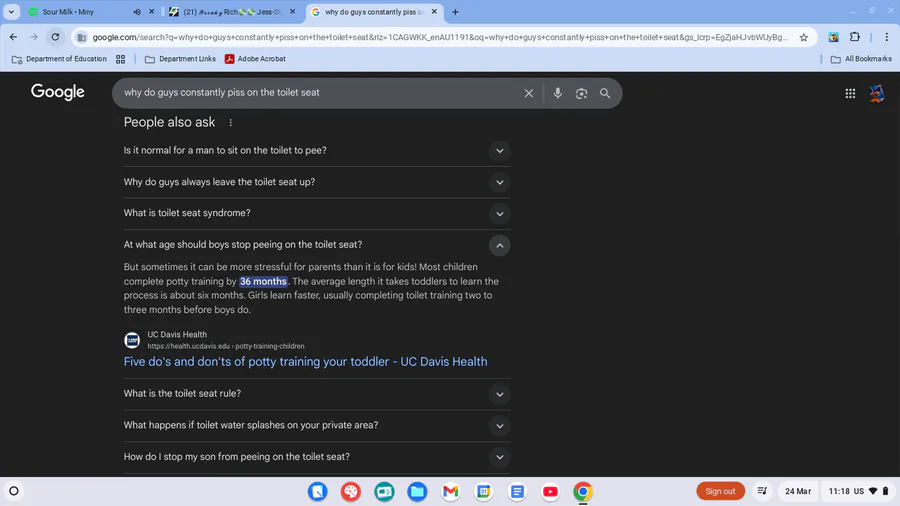Switch to the Sour Milk - Miny tab
The height and width of the screenshot is (506, 900).
(x=80, y=12)
